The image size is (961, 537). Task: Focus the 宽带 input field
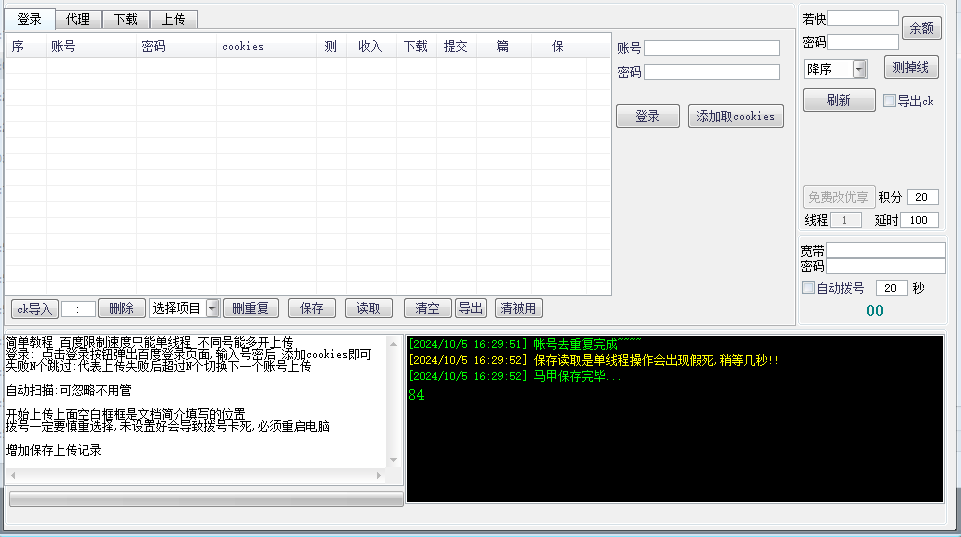885,250
